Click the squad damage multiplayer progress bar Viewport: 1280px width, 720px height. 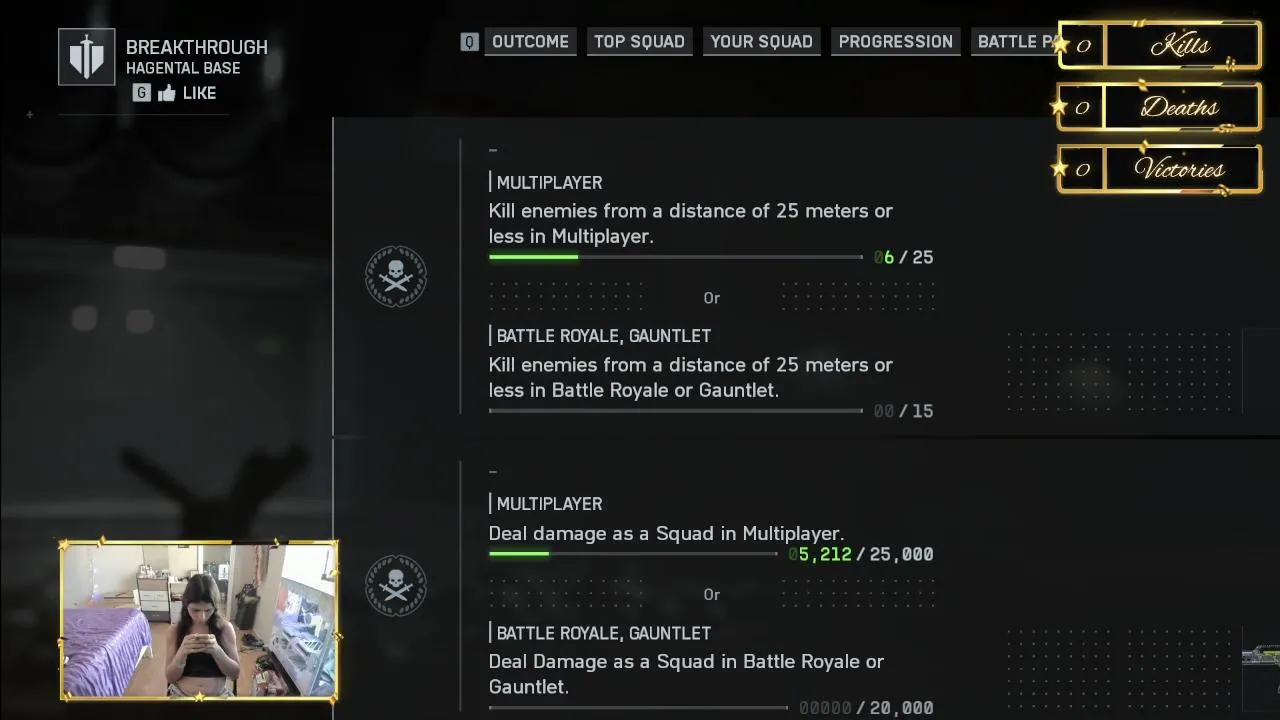coord(632,553)
